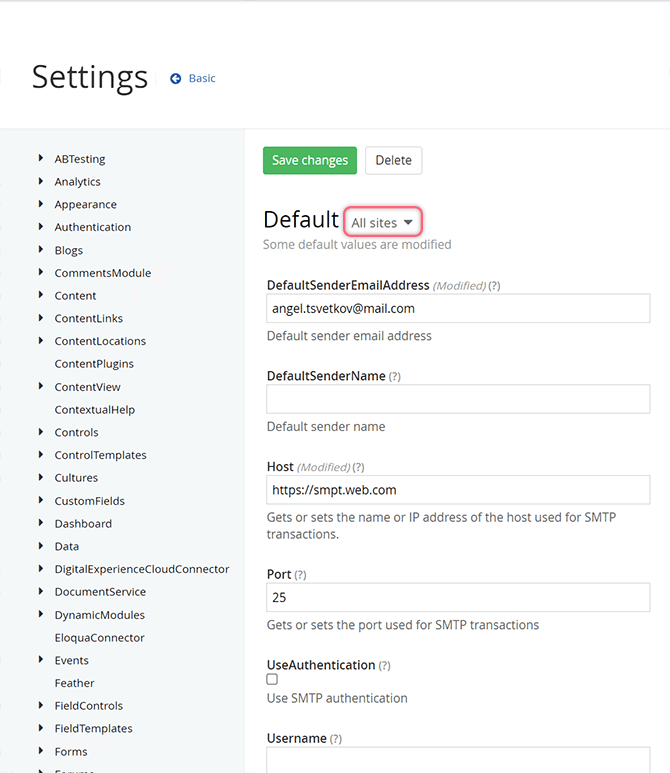Image resolution: width=670 pixels, height=773 pixels.
Task: Go to Basic settings link
Action: (x=202, y=78)
